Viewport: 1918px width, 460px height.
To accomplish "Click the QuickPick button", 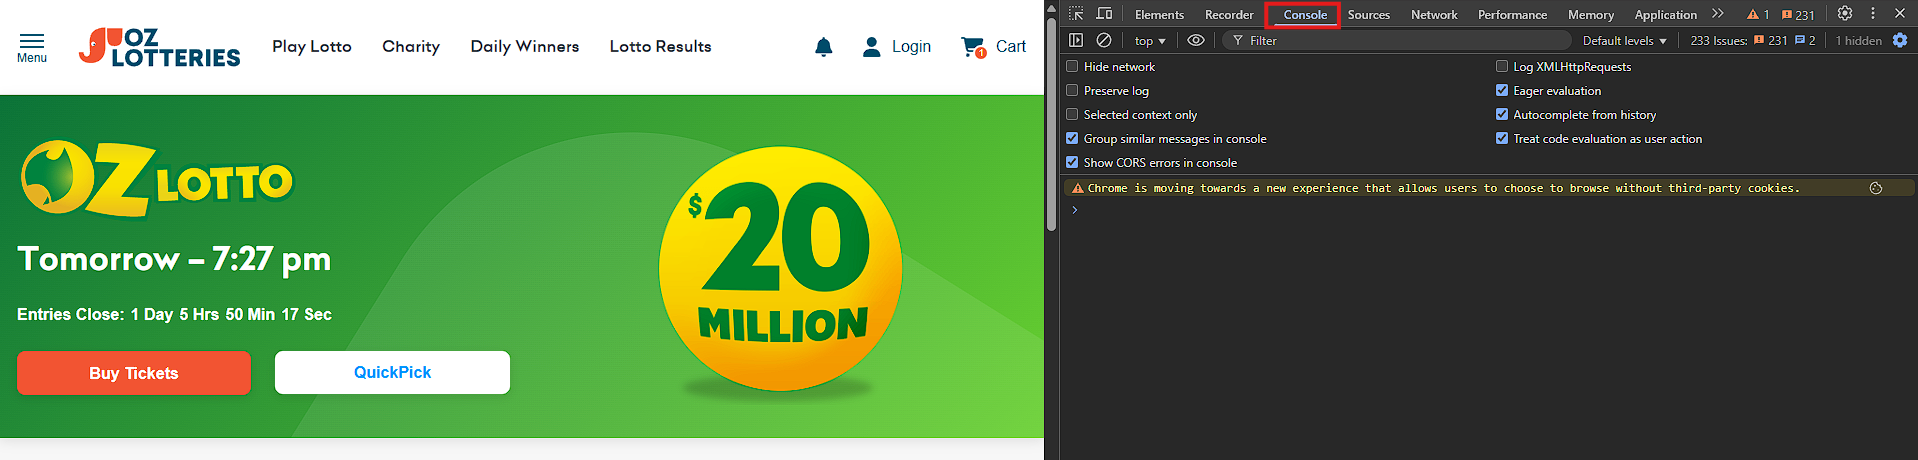I will pyautogui.click(x=392, y=372).
